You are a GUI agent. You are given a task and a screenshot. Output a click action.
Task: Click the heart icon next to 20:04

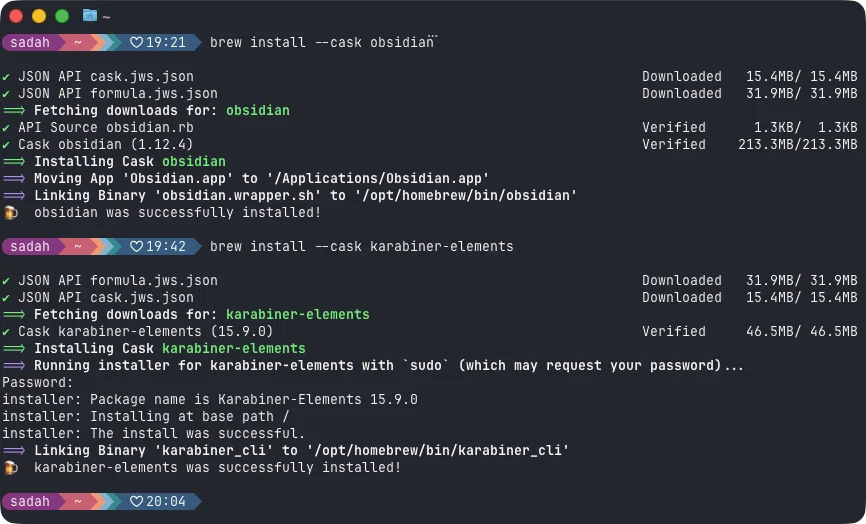pos(136,502)
